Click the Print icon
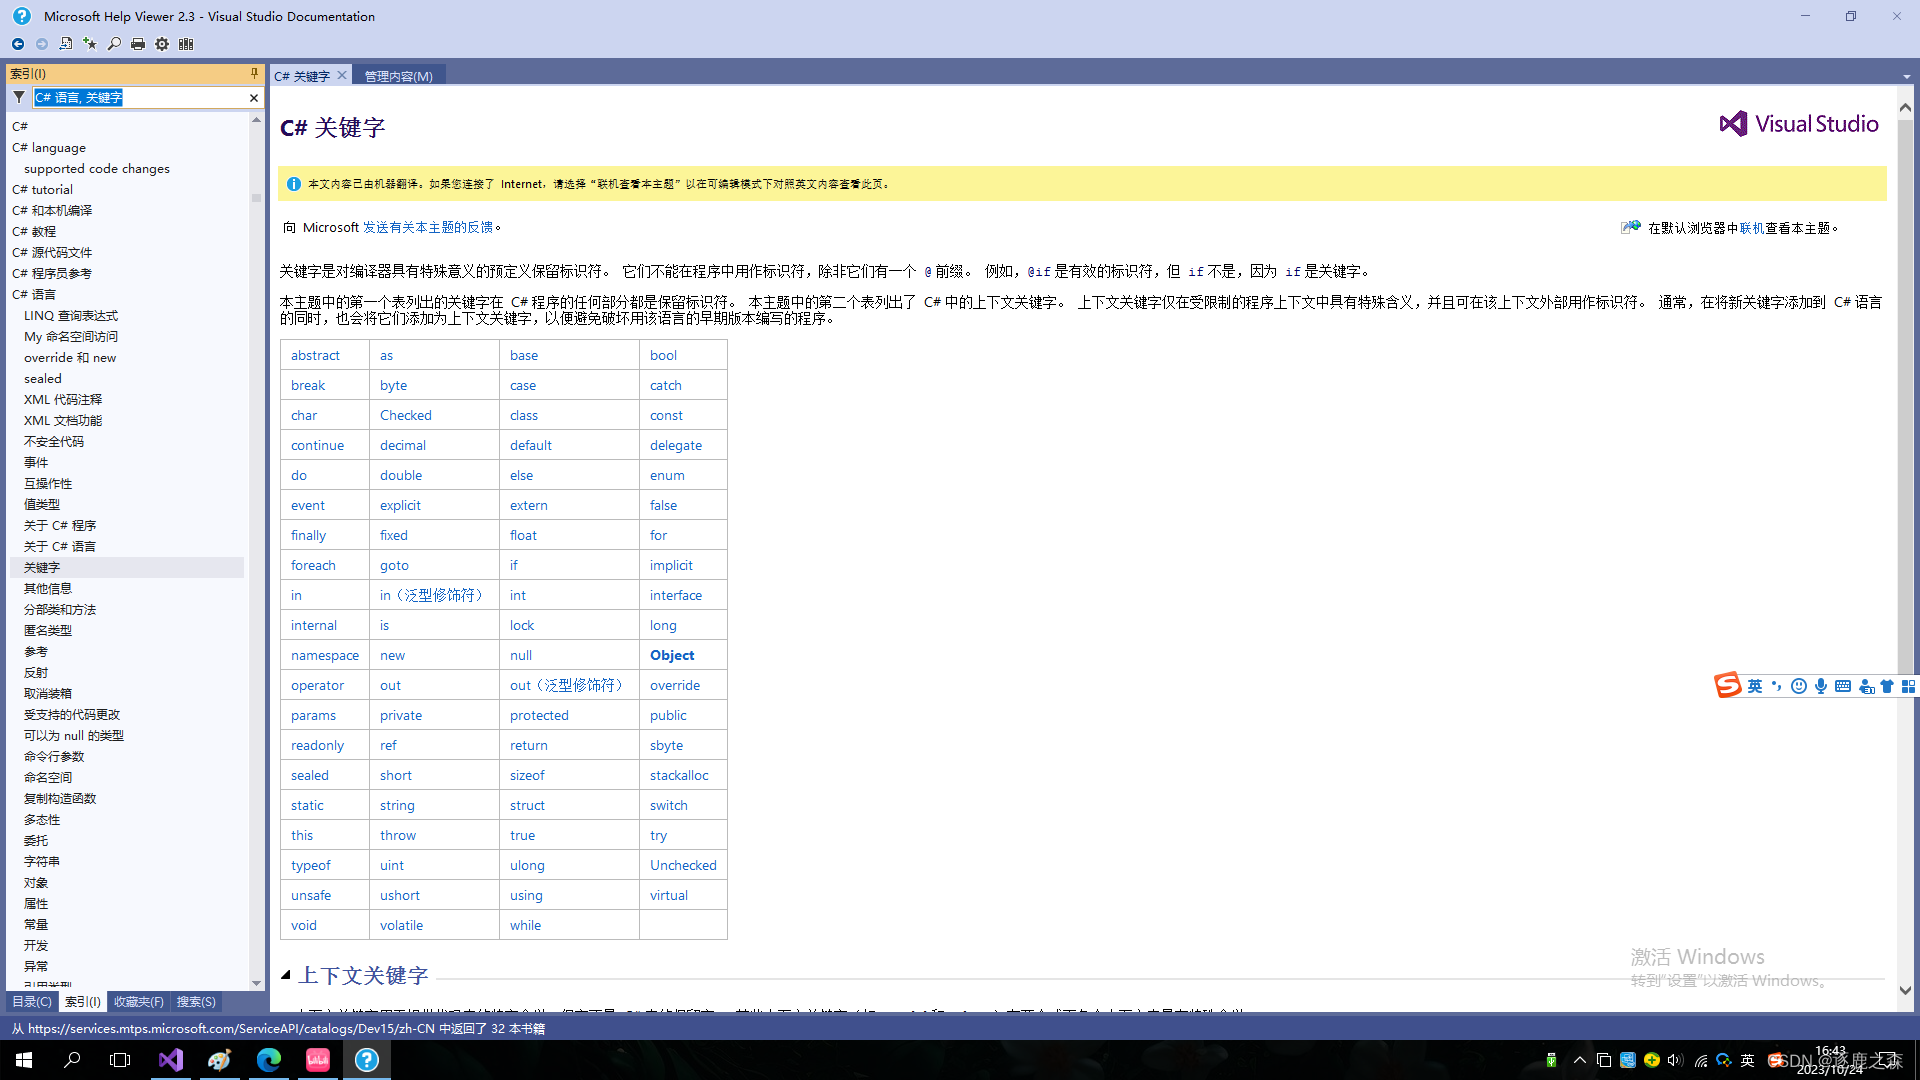Screen dimensions: 1920x1080 pyautogui.click(x=138, y=44)
